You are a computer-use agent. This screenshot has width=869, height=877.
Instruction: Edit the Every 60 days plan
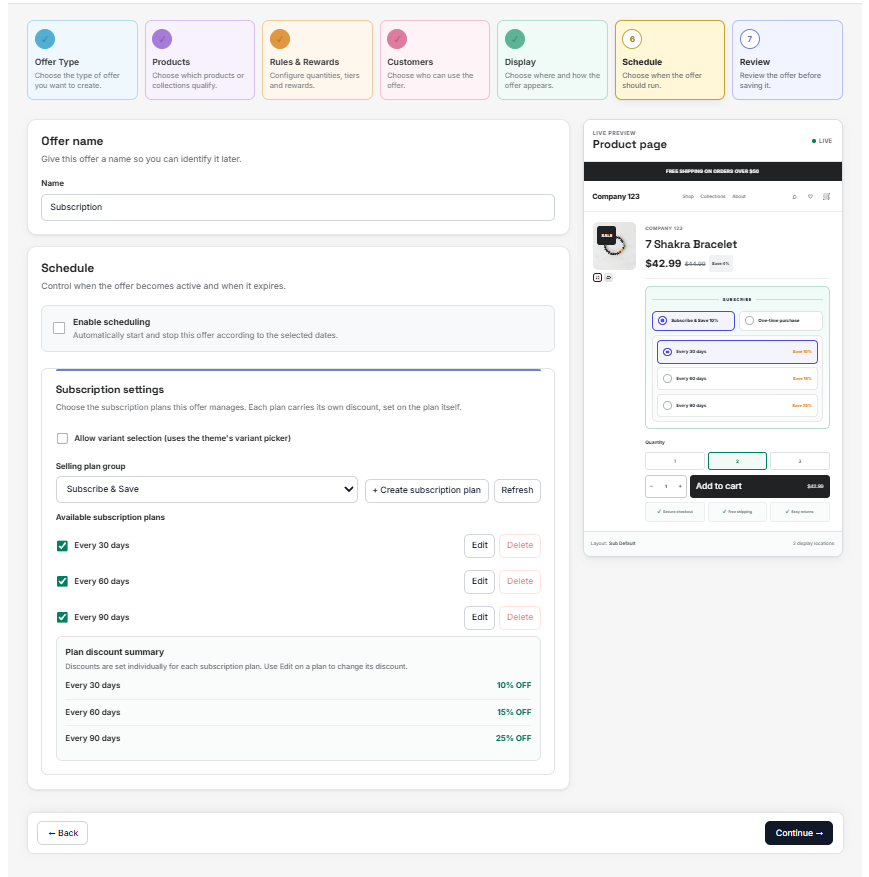coord(479,582)
